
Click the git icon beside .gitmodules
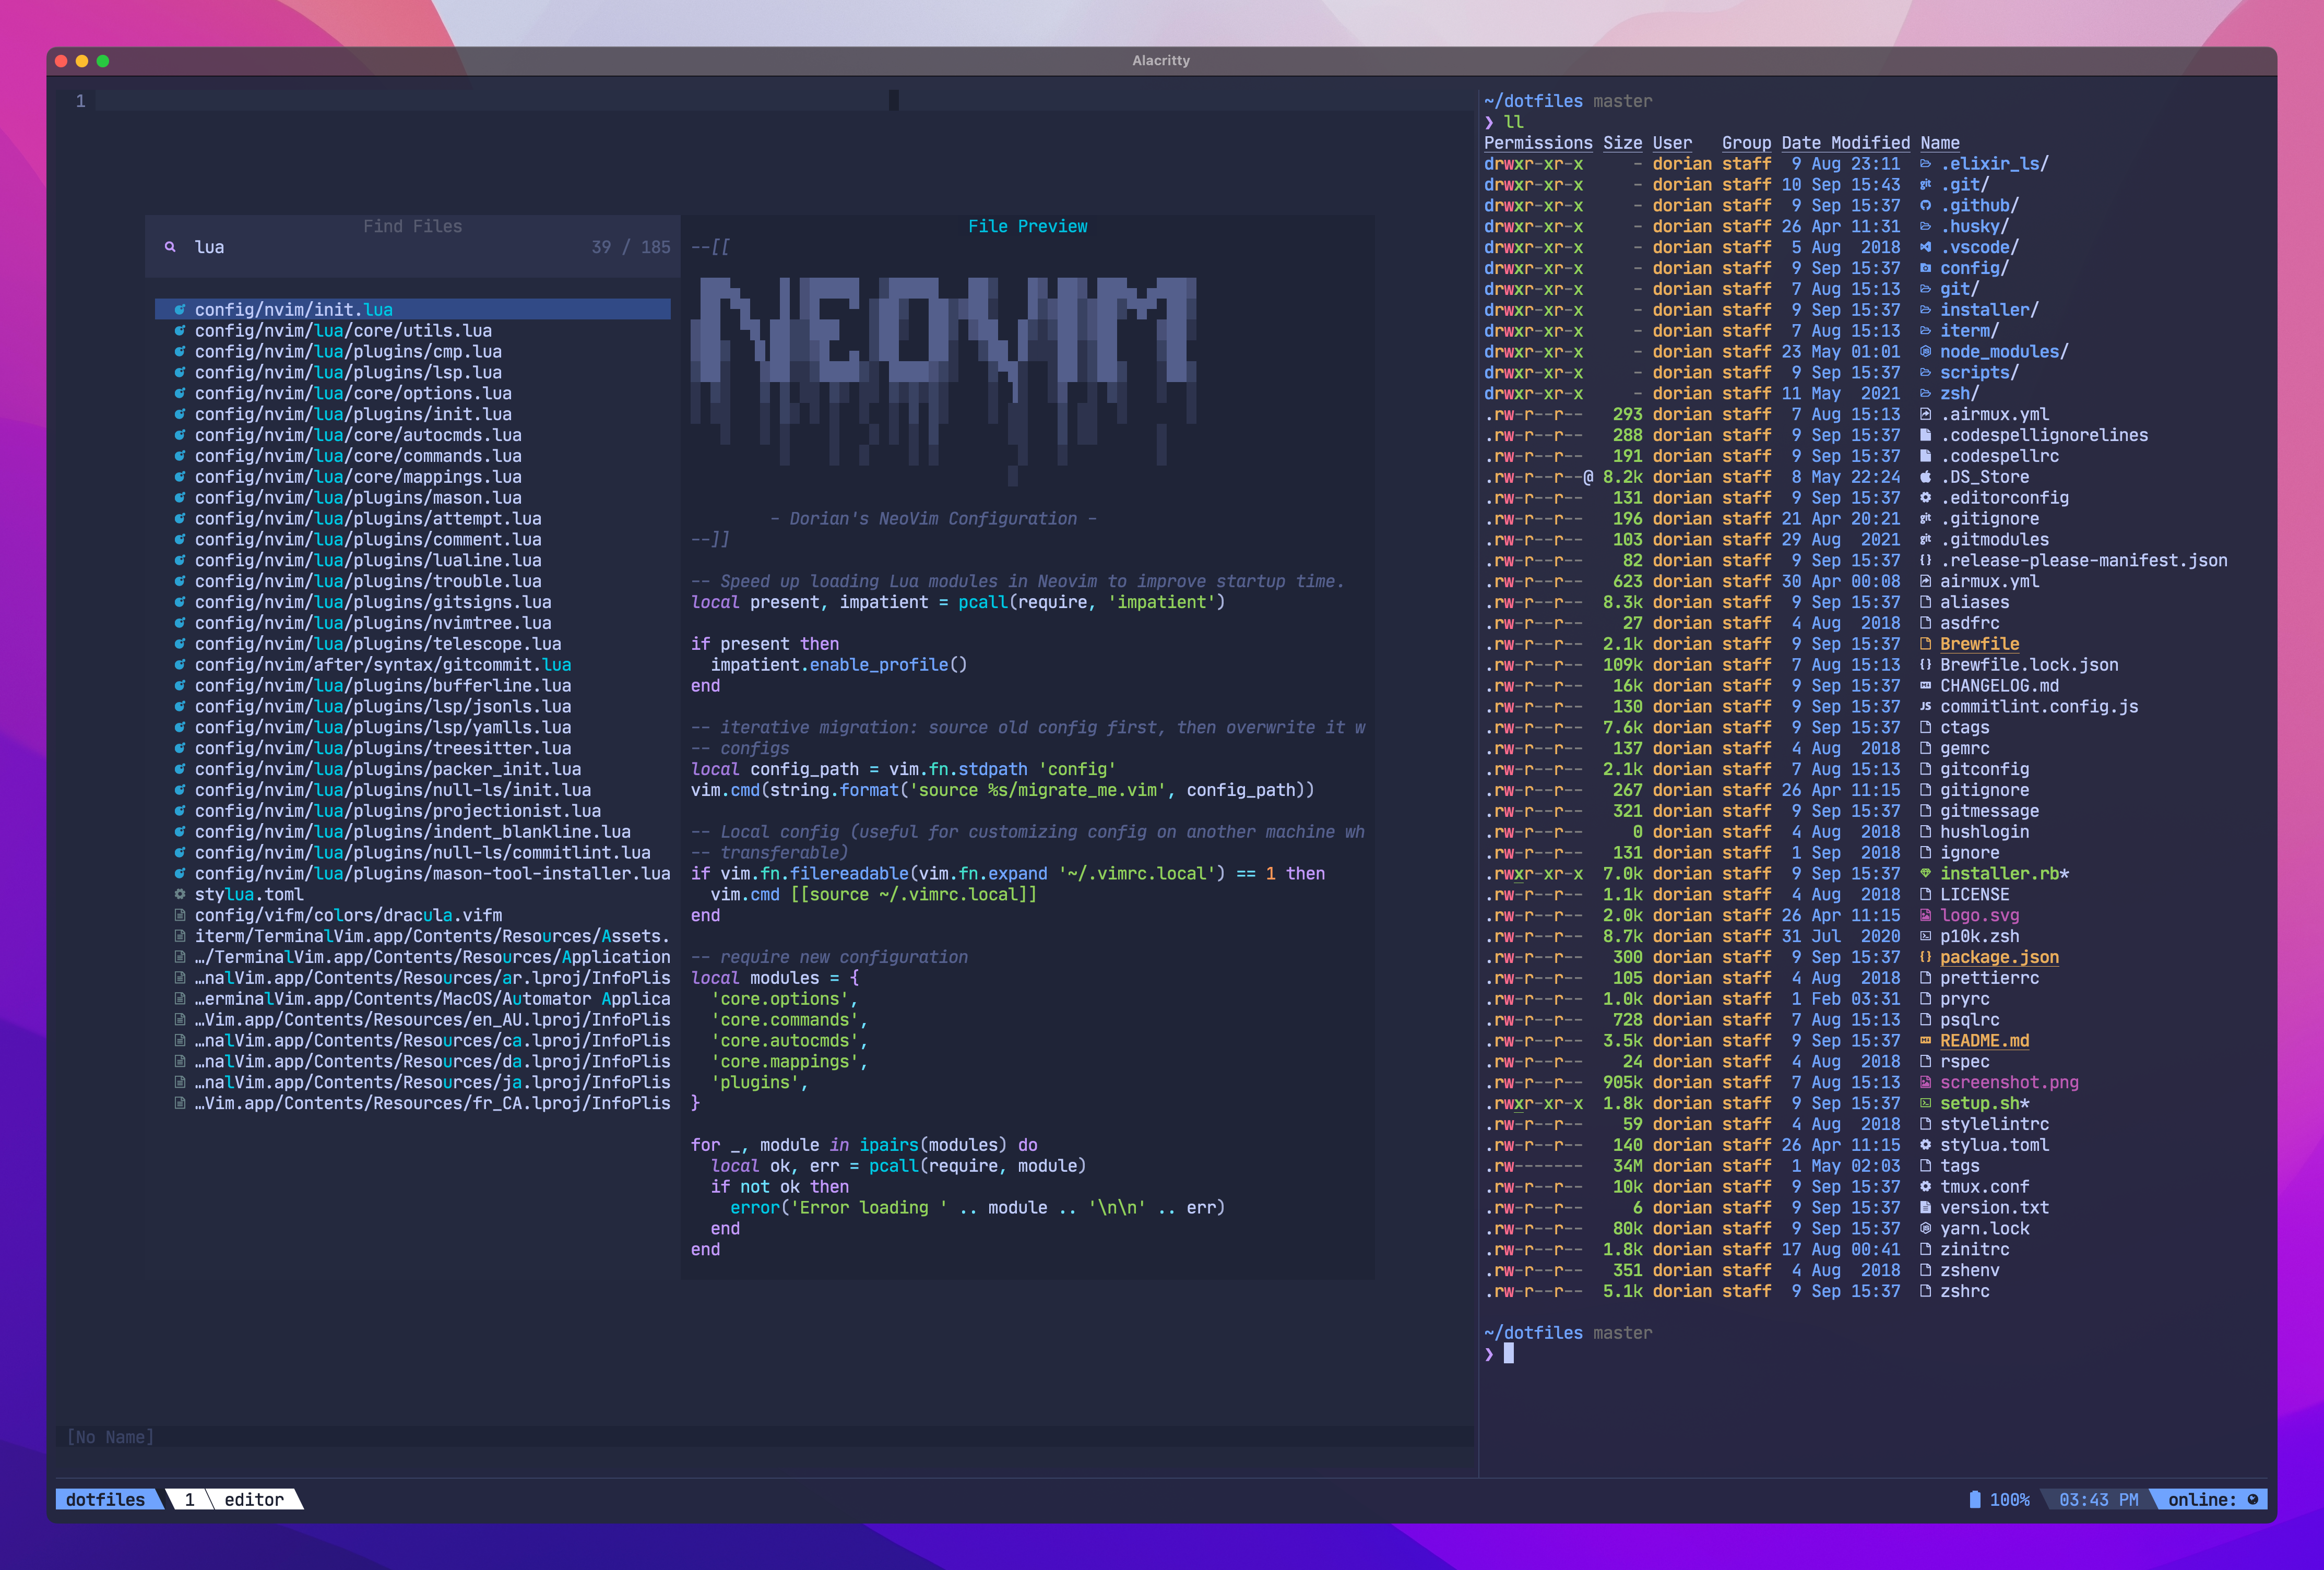1925,540
